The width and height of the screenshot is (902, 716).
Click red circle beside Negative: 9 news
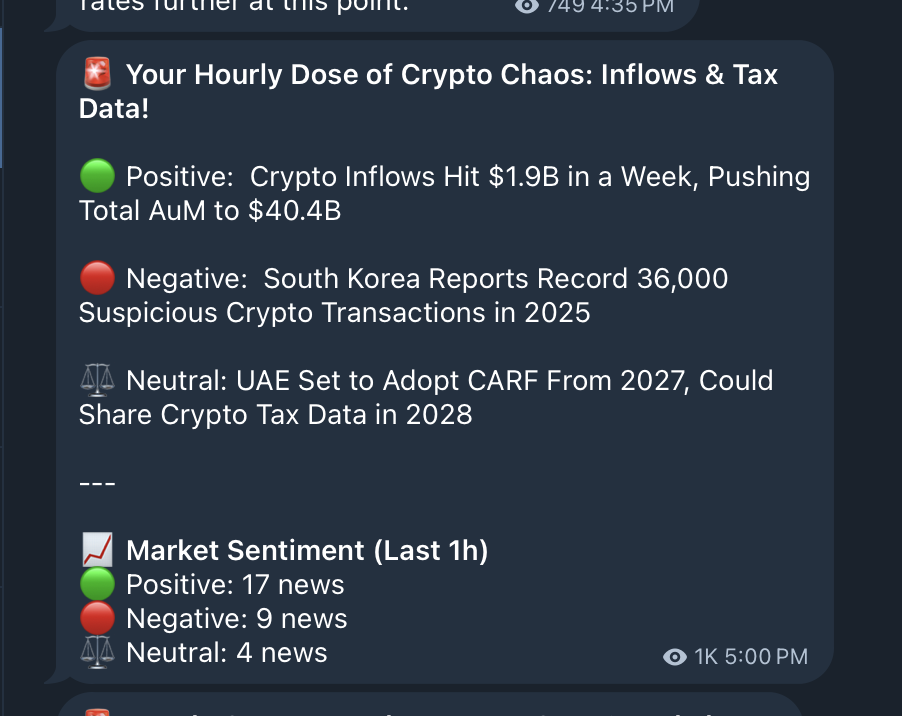[97, 619]
